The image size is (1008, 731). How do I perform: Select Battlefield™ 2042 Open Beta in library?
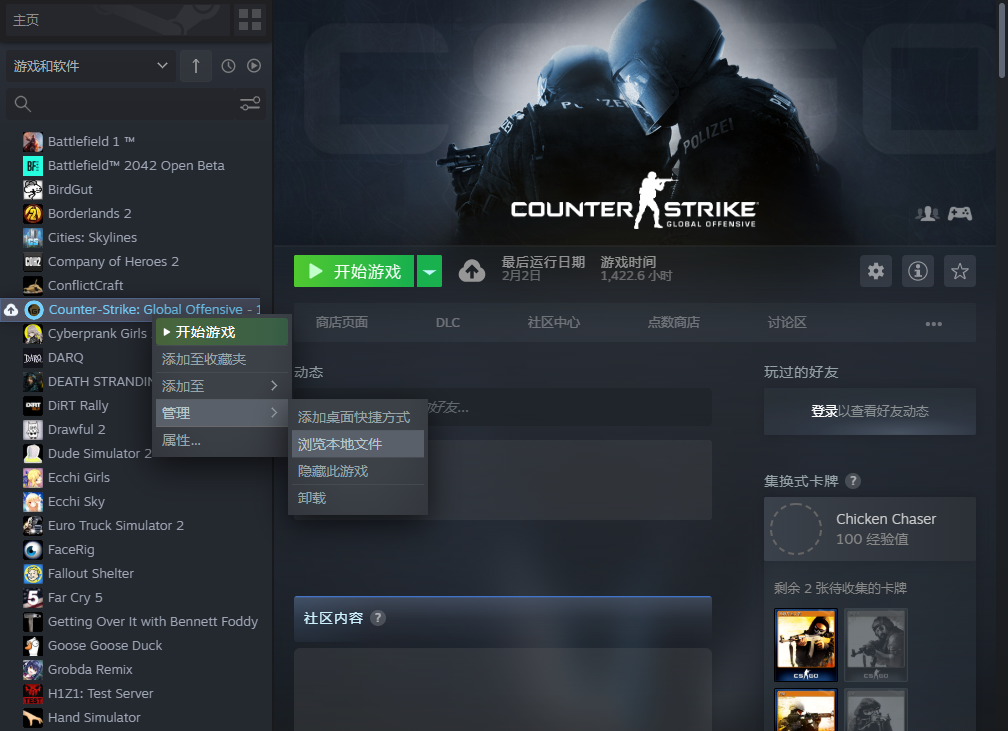click(x=136, y=165)
